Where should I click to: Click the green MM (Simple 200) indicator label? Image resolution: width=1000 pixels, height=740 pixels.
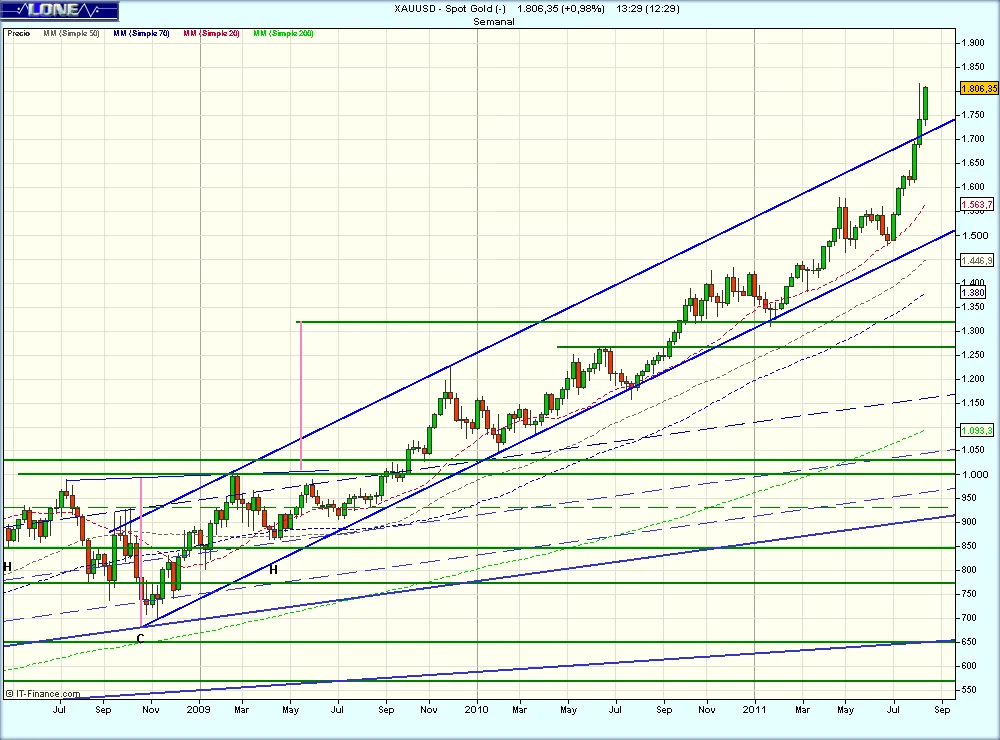pos(284,33)
